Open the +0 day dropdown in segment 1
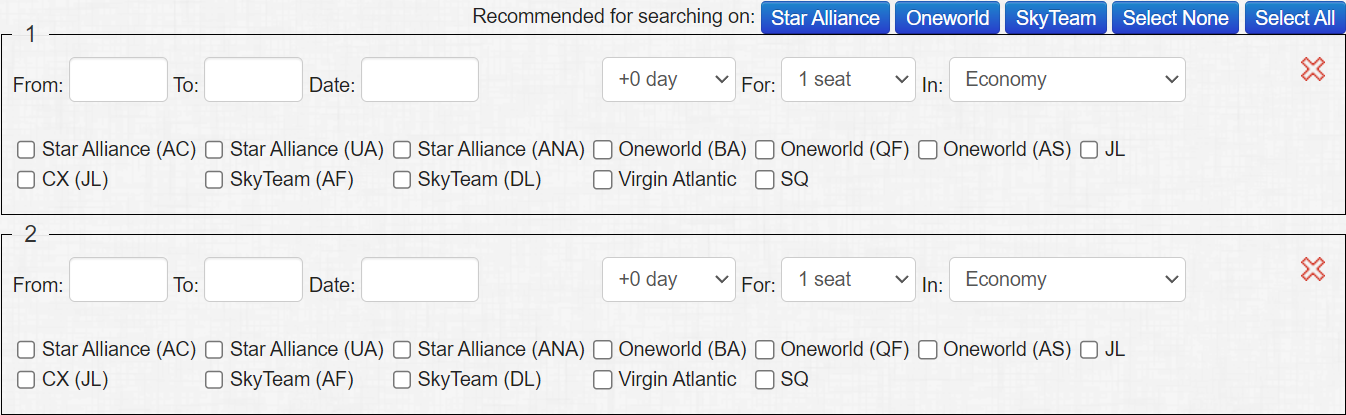 tap(669, 79)
